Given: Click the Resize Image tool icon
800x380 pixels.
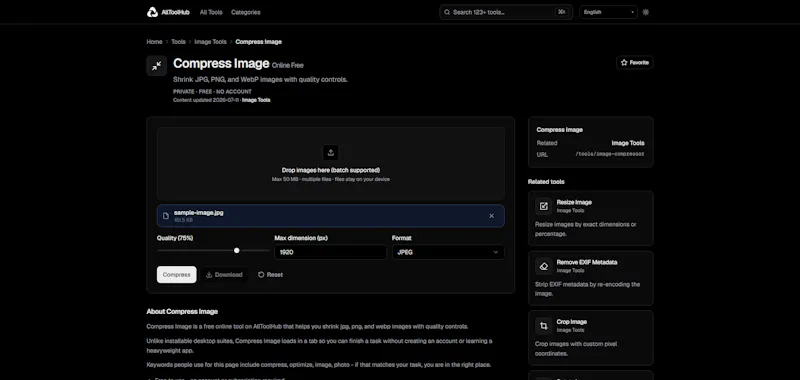Looking at the screenshot, I should pyautogui.click(x=543, y=206).
